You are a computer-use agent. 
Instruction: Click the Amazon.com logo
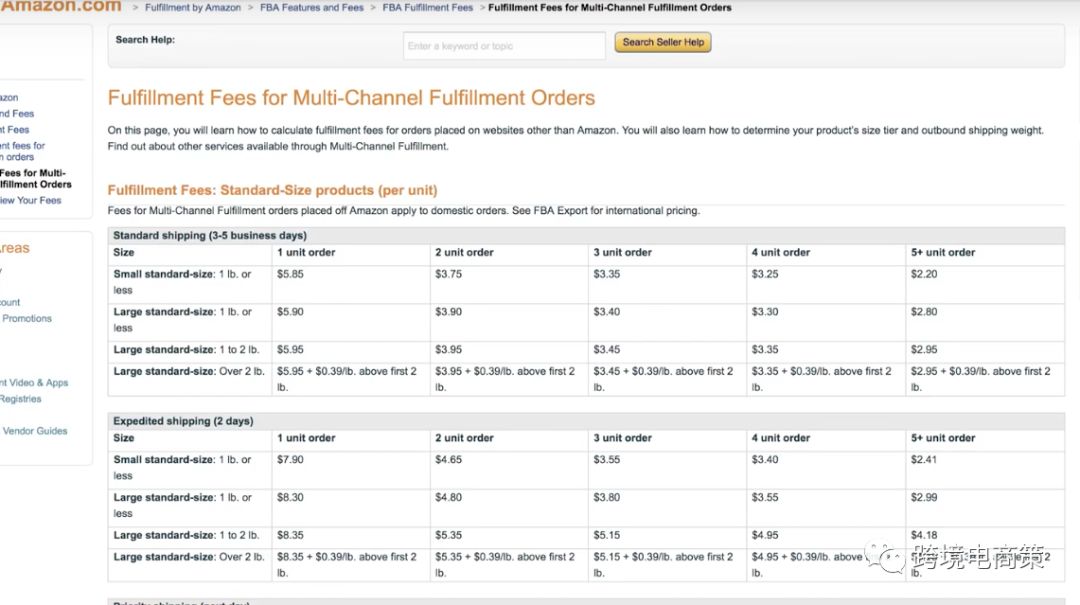60,6
